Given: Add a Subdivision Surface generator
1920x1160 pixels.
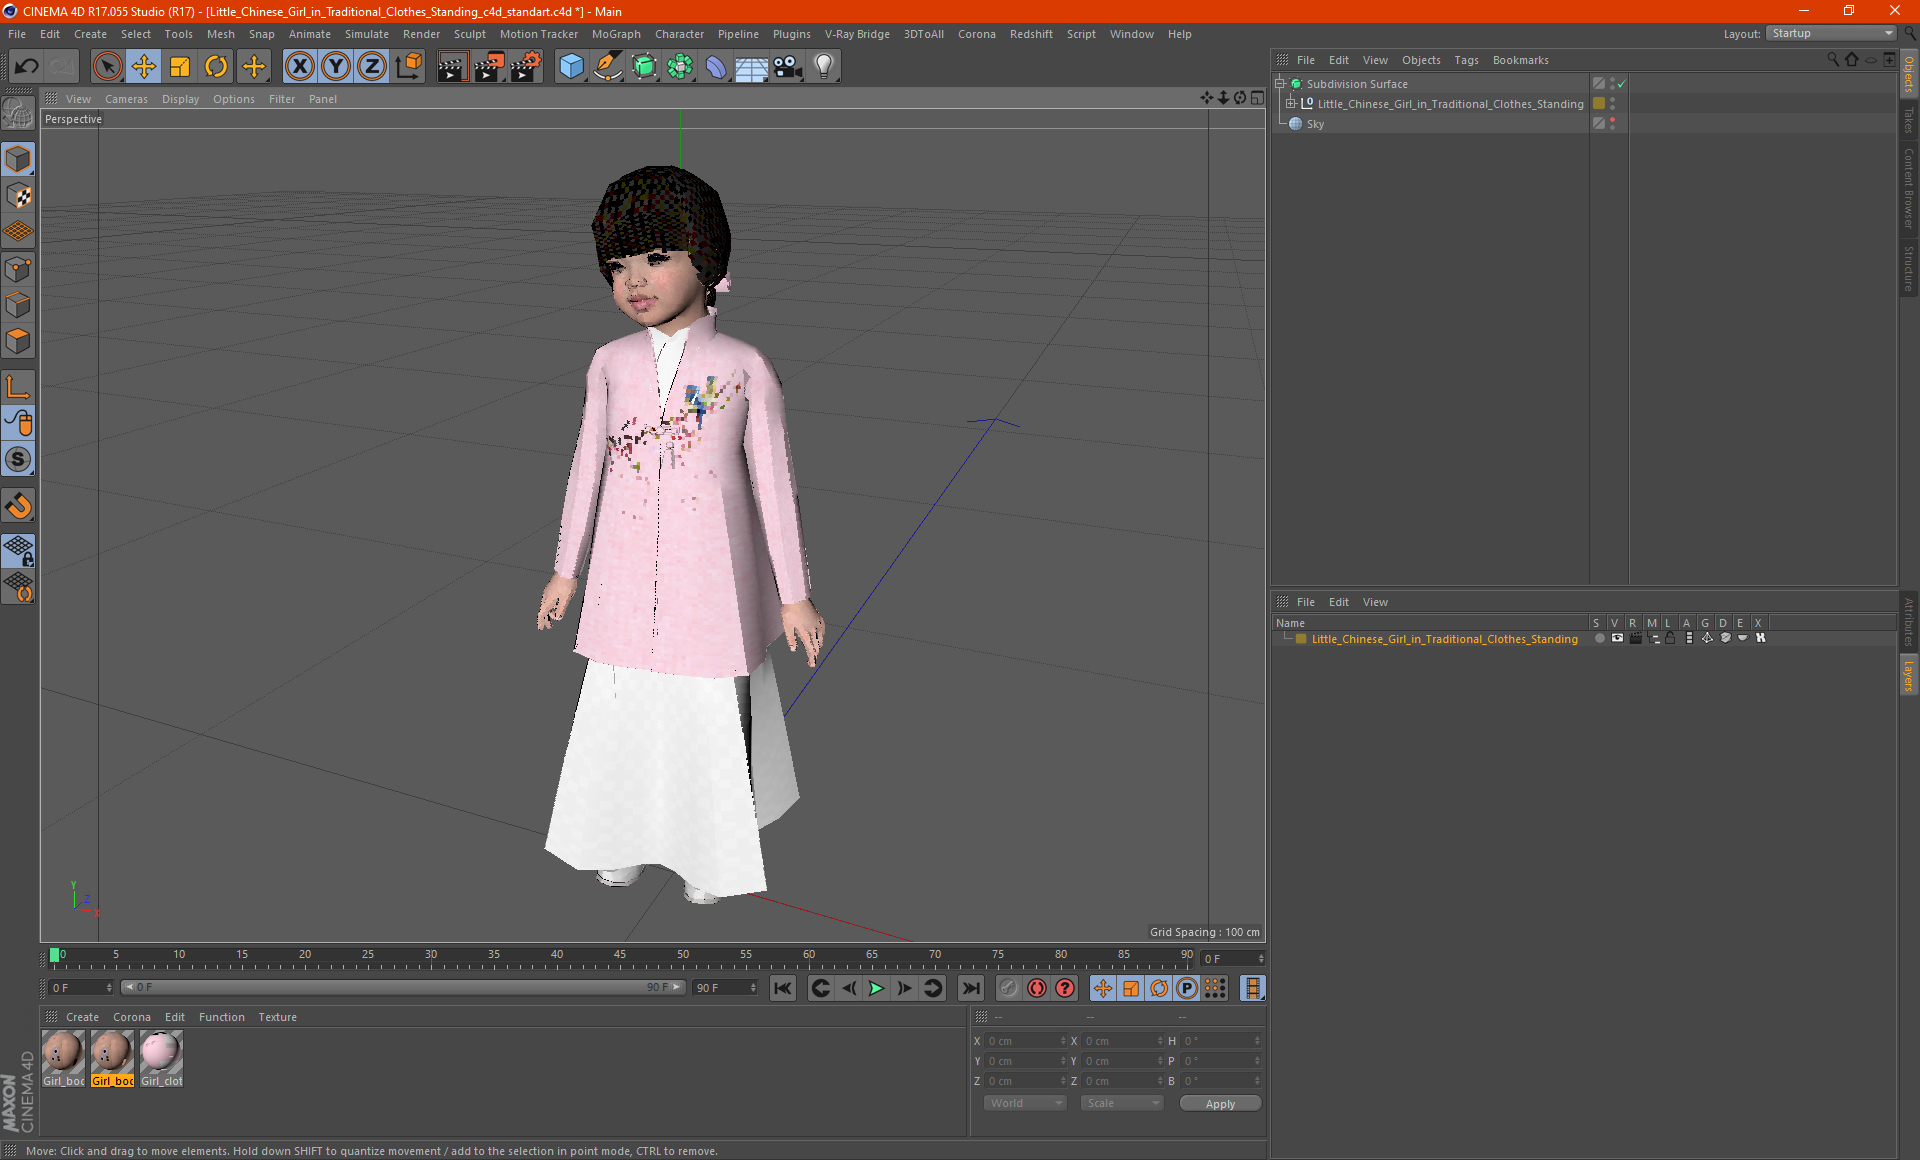Looking at the screenshot, I should coord(644,67).
